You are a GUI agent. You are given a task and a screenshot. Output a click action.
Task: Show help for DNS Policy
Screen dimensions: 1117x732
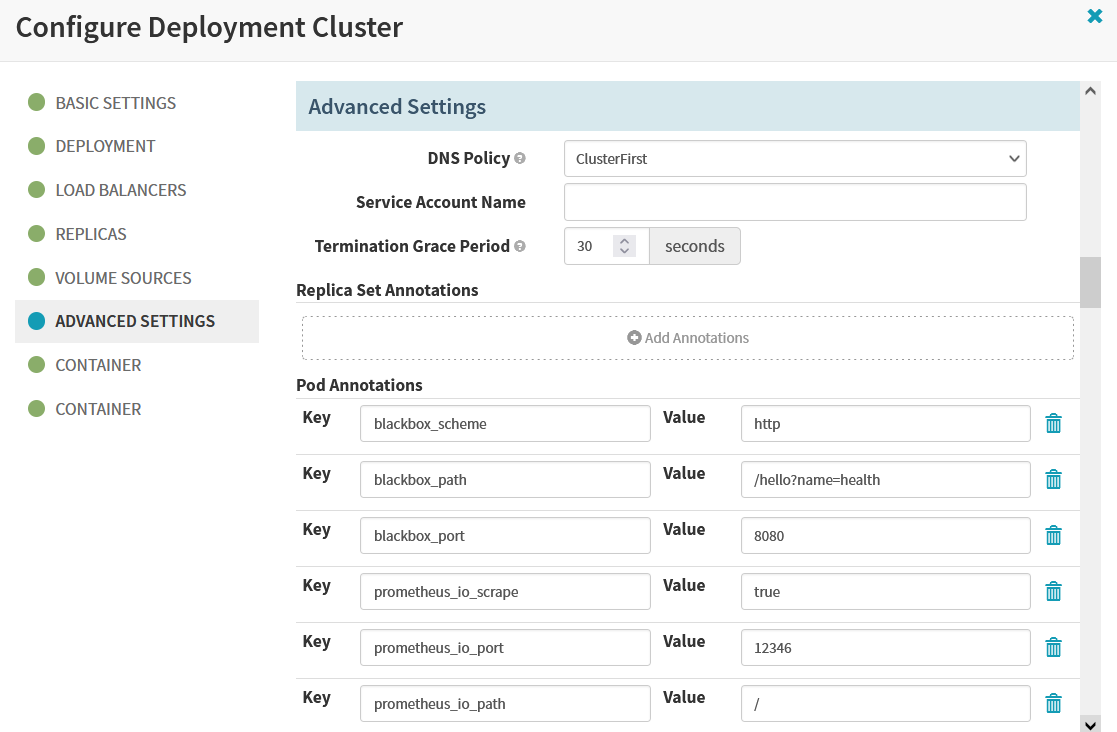pos(520,158)
